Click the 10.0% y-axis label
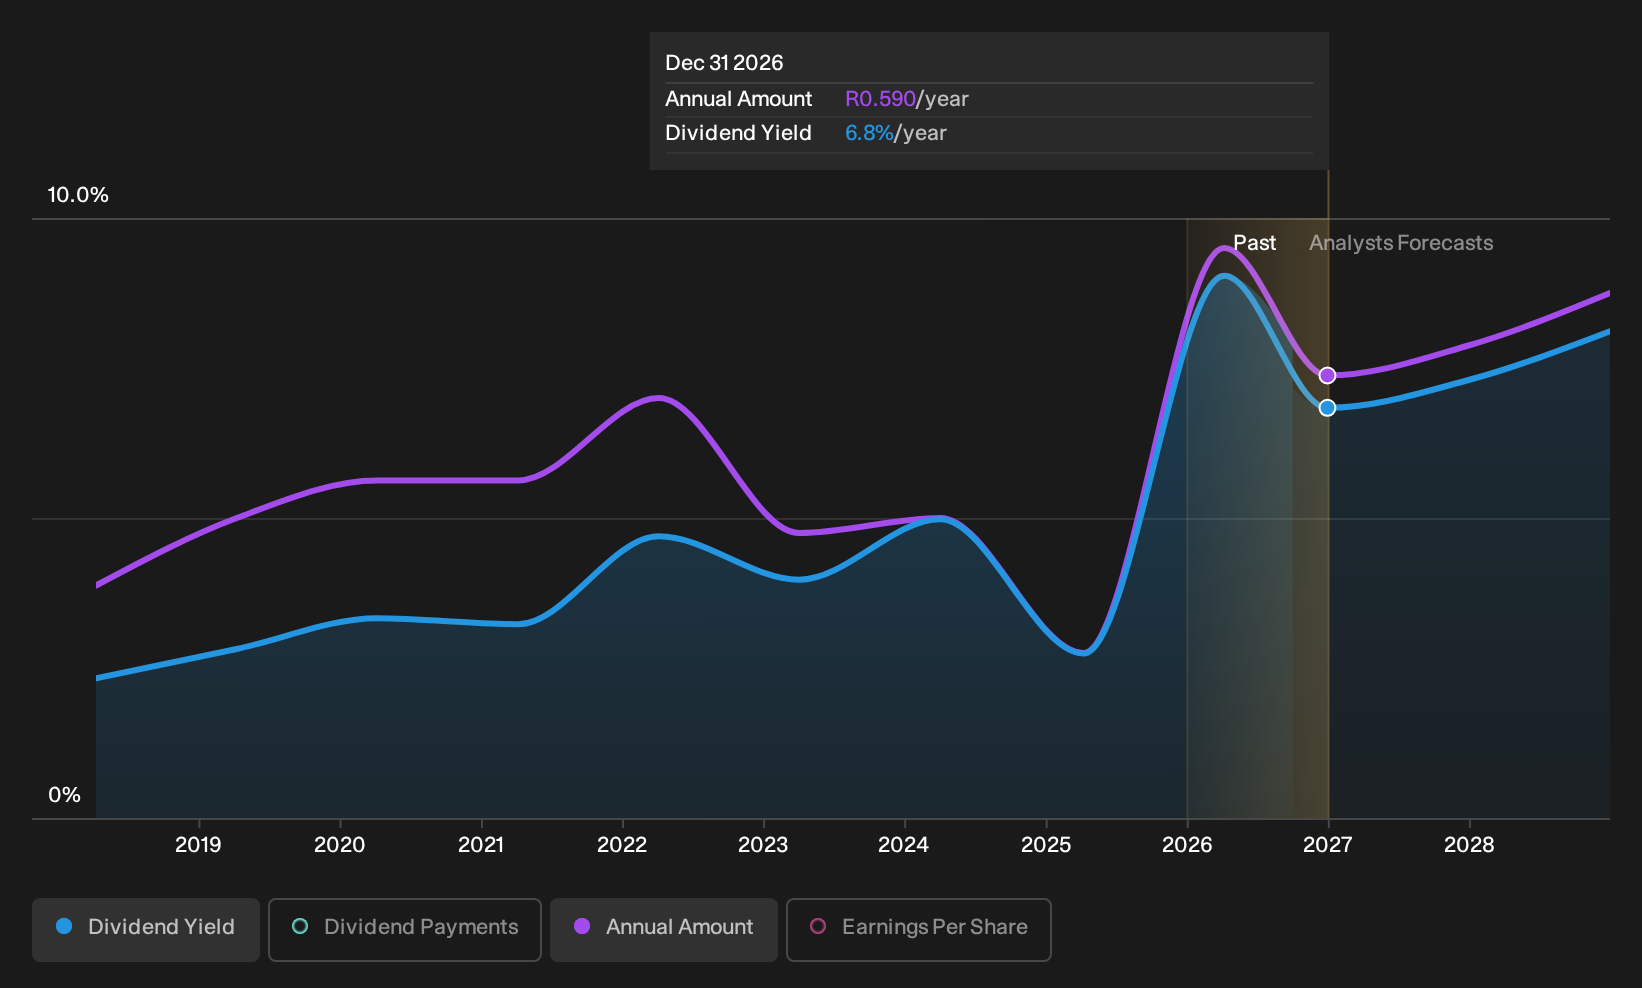 pos(78,195)
